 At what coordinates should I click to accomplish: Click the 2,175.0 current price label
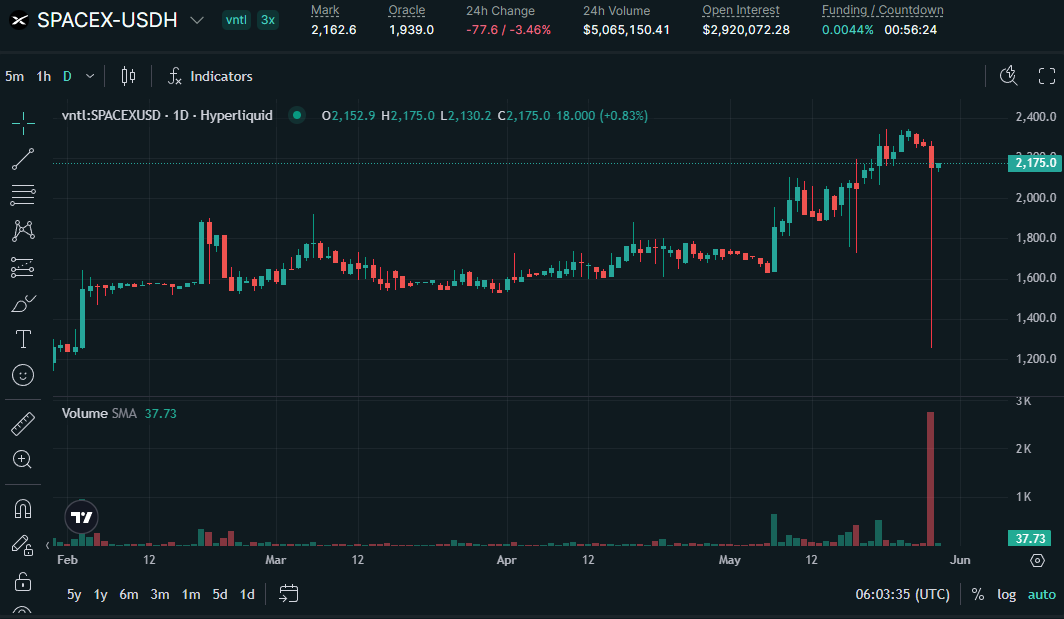1035,163
